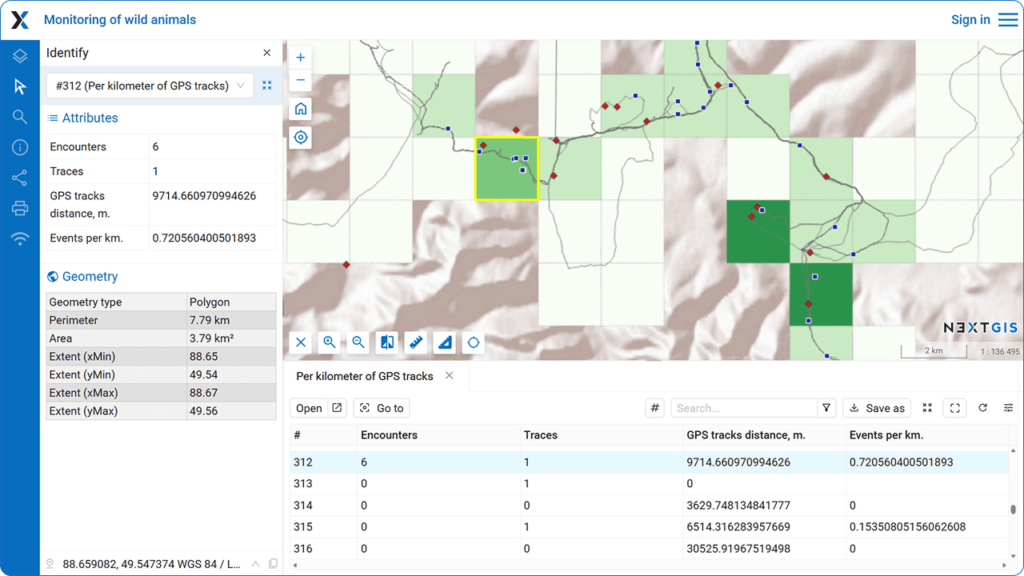
Task: Toggle the # row numbers in the table
Action: tap(655, 408)
